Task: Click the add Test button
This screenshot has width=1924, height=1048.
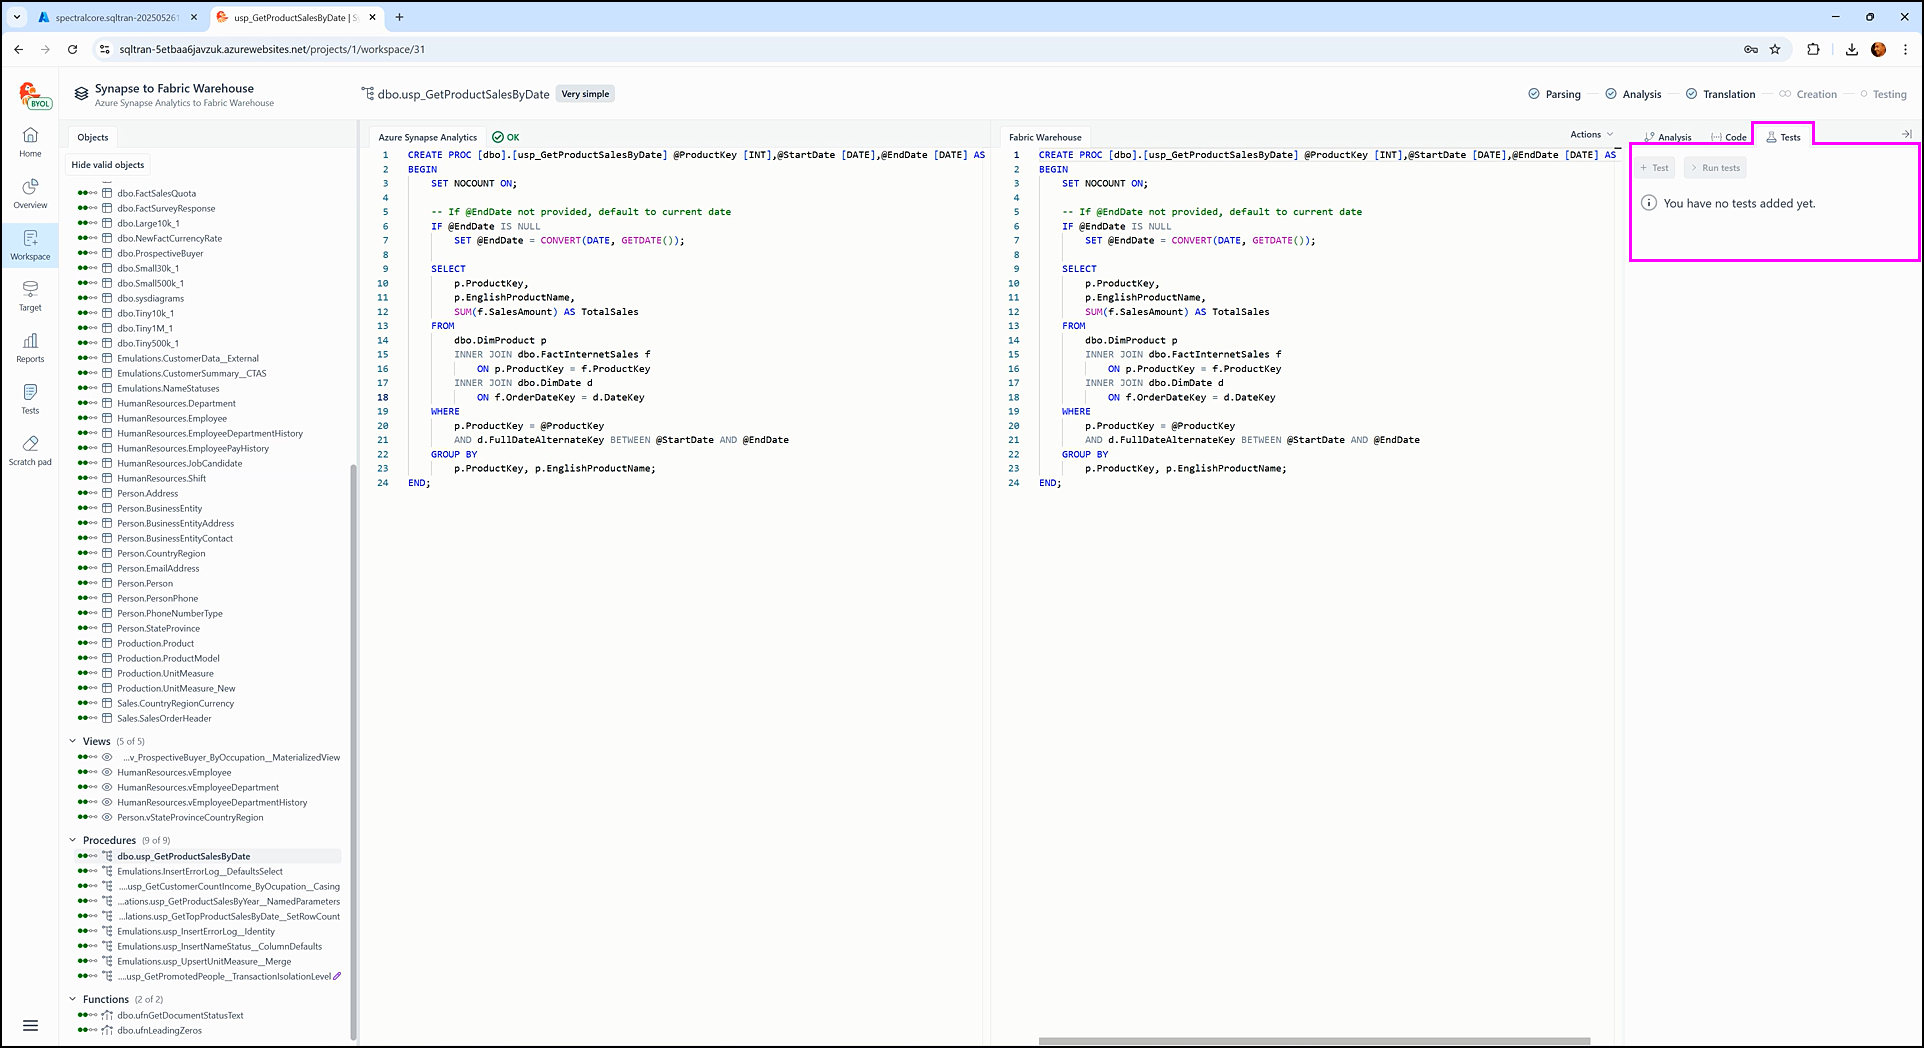Action: click(x=1655, y=168)
